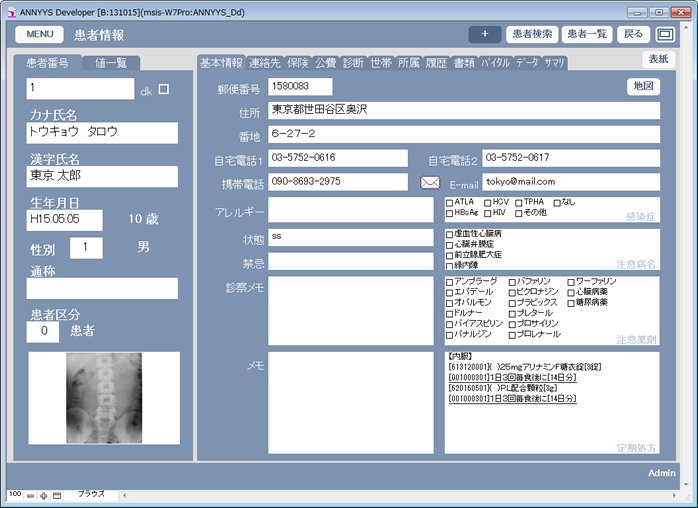Open the 公費 tab
This screenshot has width=698, height=508.
(x=325, y=63)
